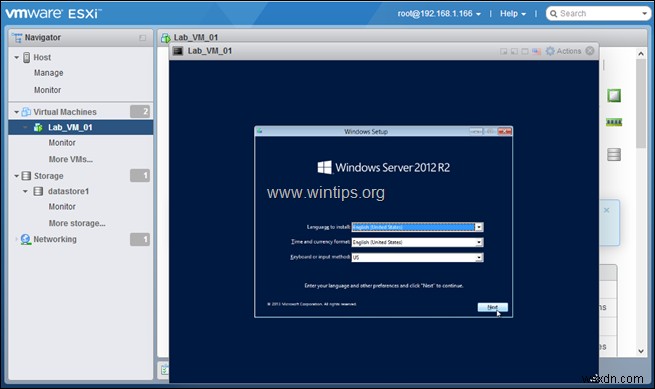Click the gray storage disk icon
Image resolution: width=655 pixels, height=389 pixels.
pos(614,154)
